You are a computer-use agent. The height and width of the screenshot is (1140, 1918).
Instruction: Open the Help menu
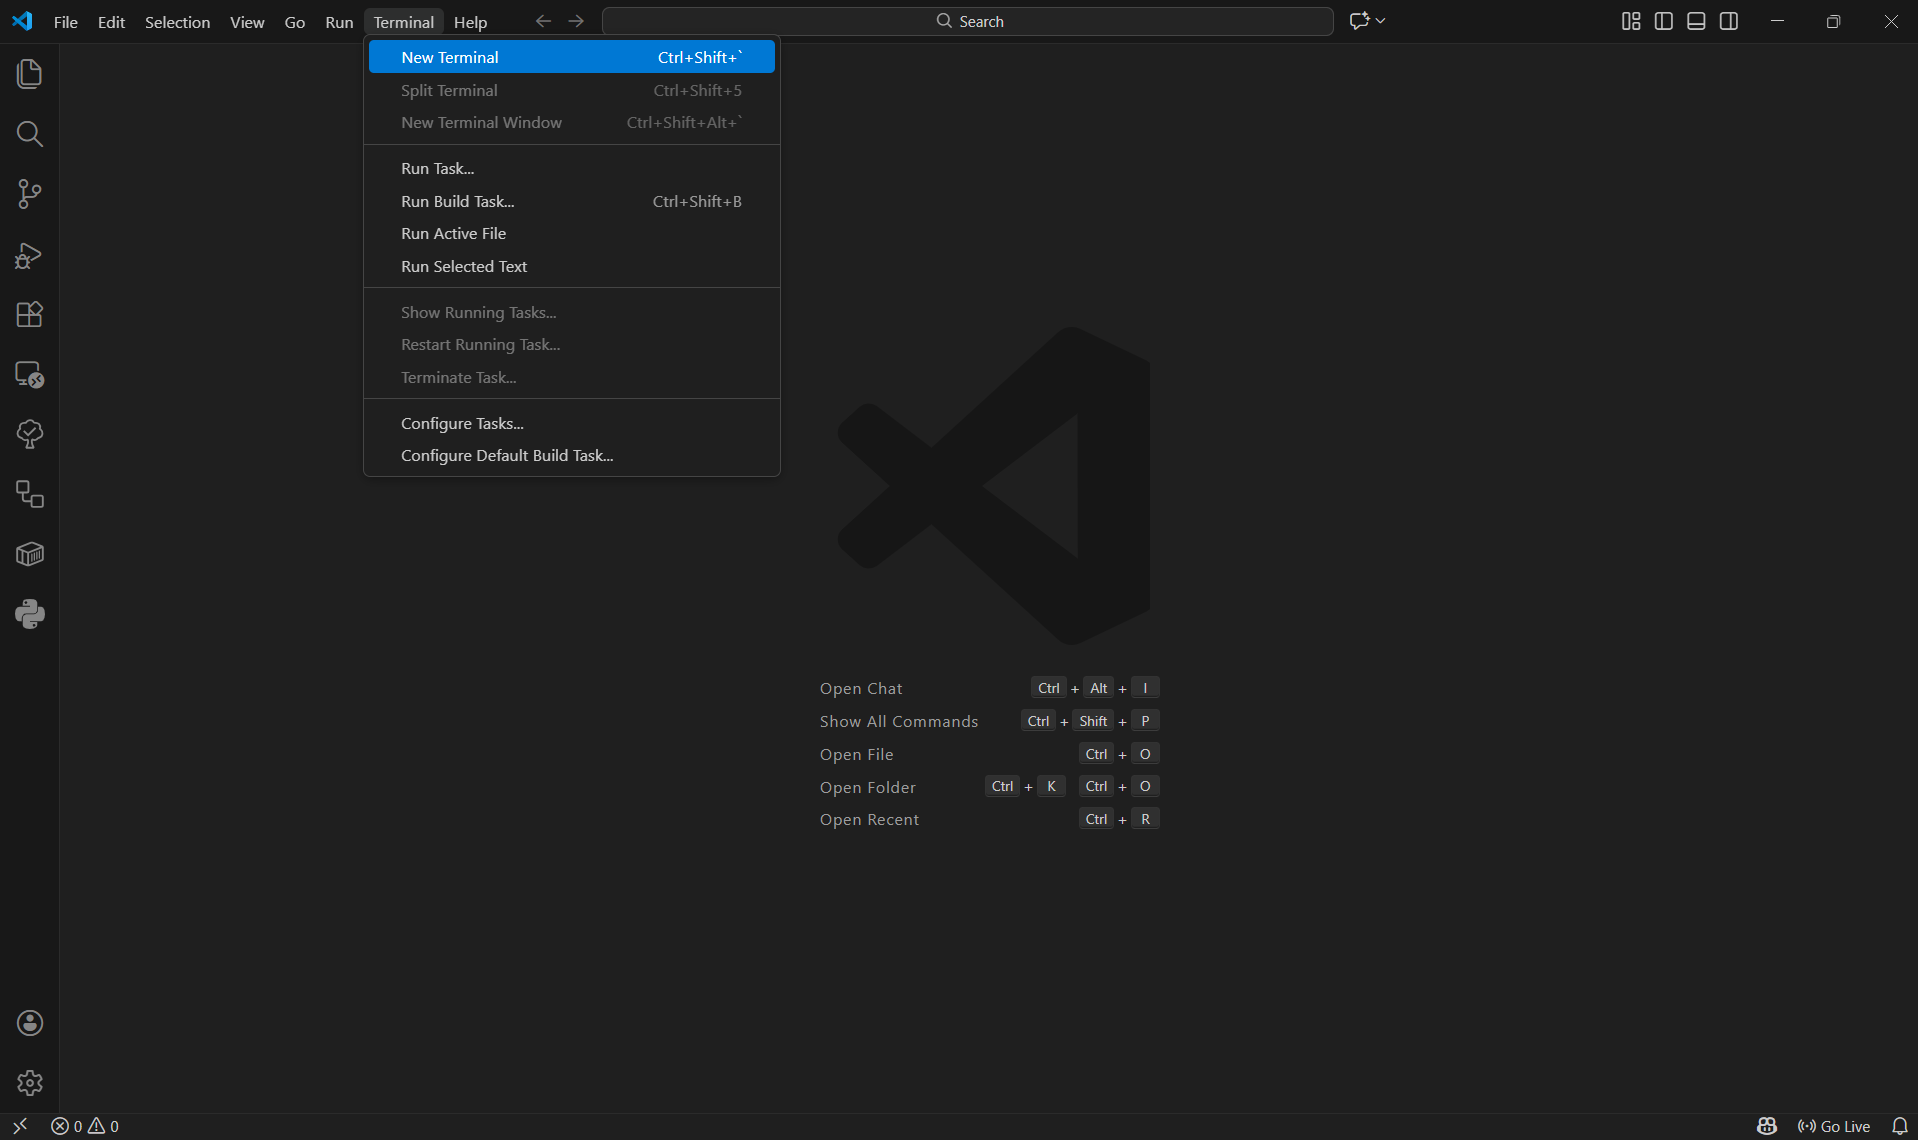[470, 21]
